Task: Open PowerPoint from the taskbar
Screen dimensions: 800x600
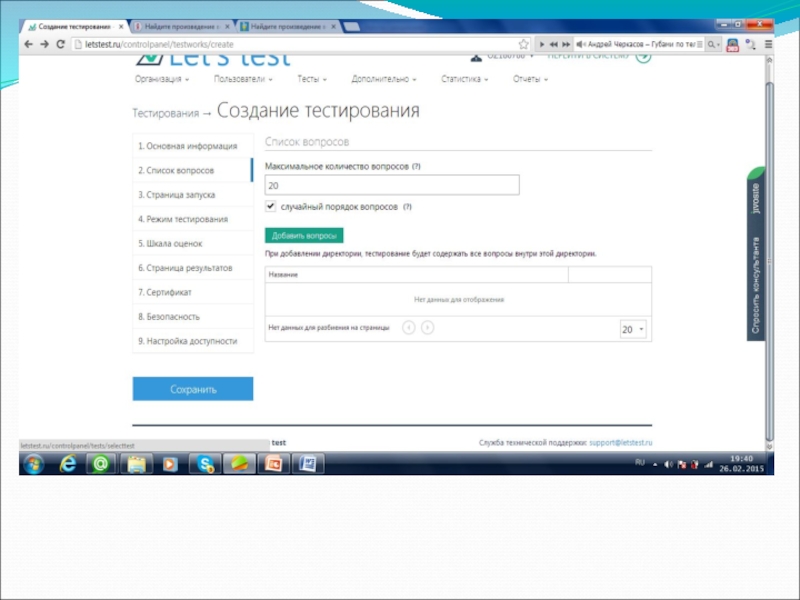Action: (273, 464)
